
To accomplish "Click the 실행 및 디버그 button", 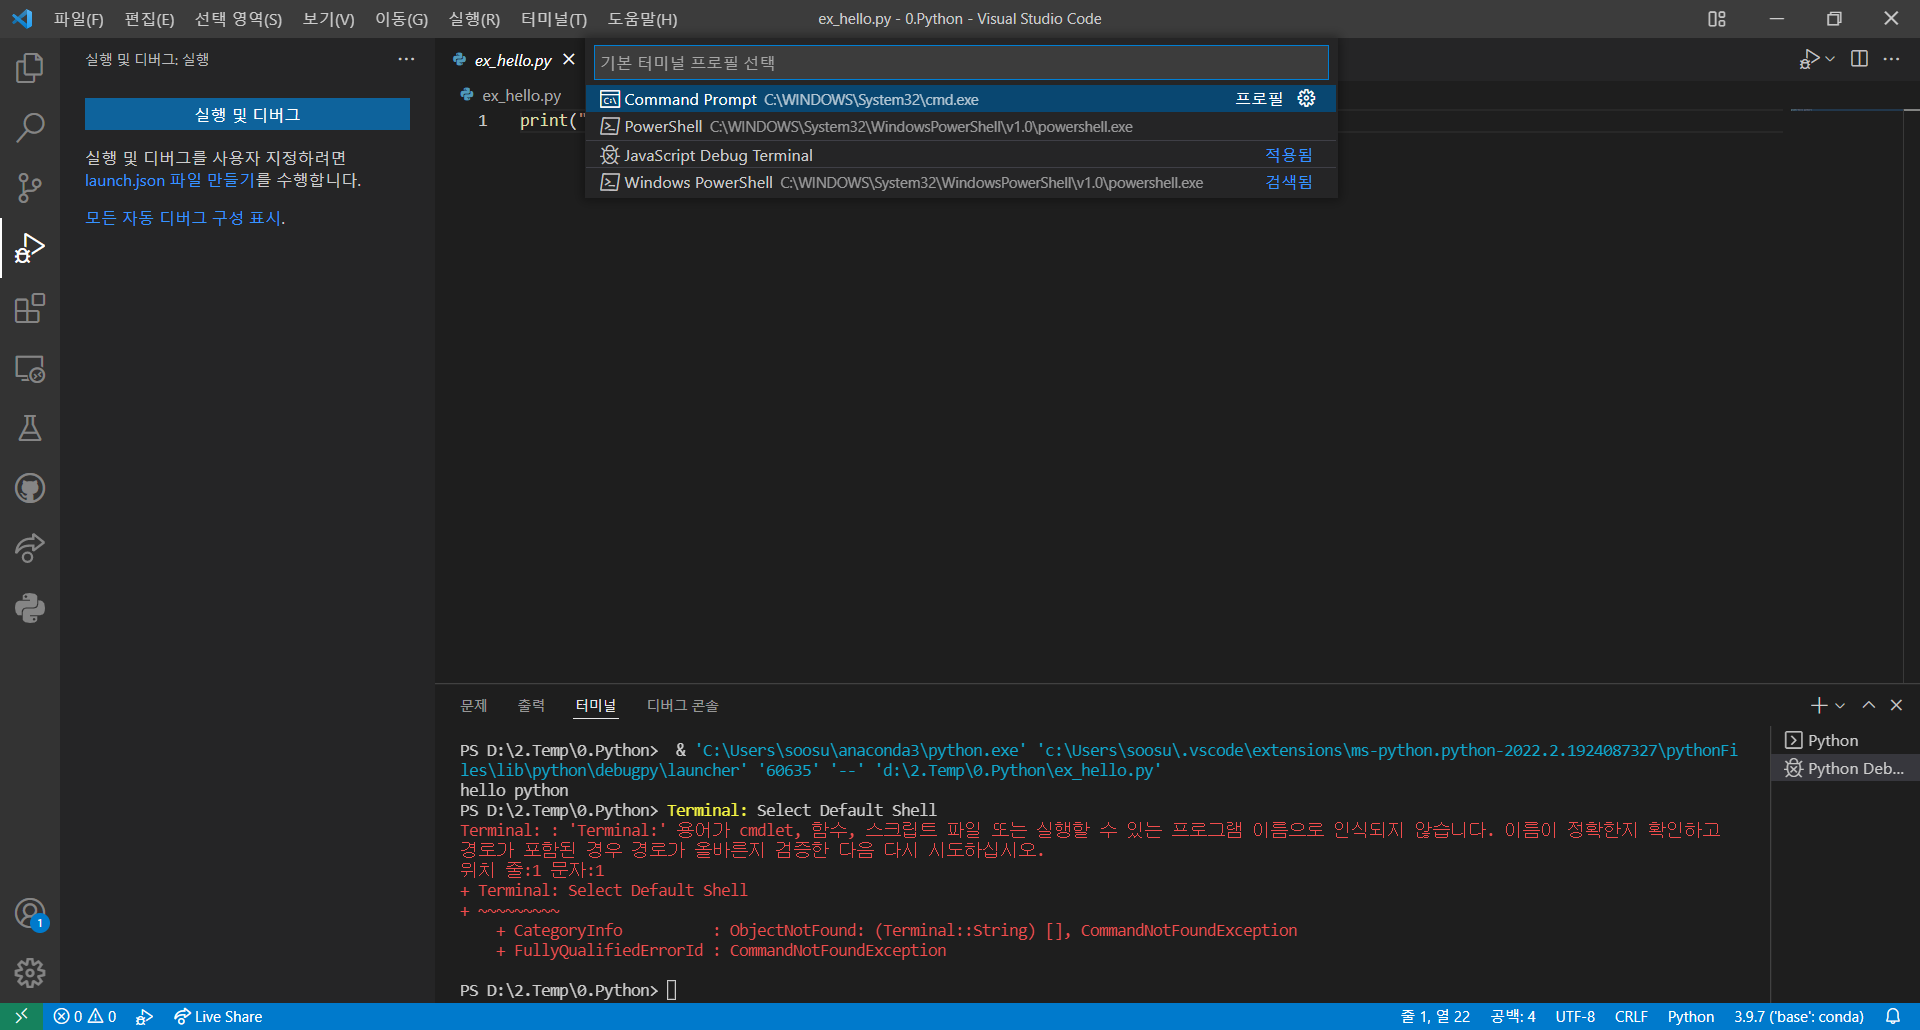I will 247,114.
